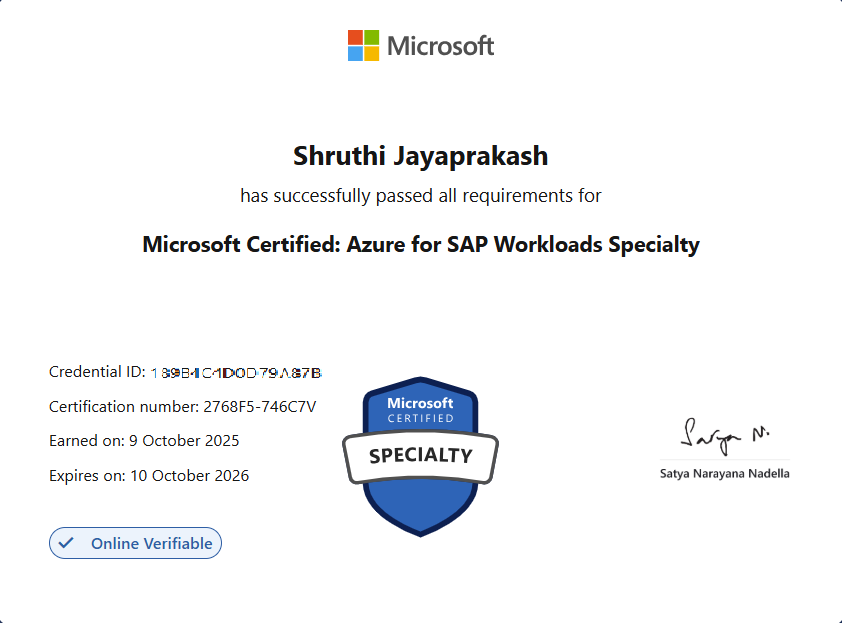Select the Azure for SAP Workloads Specialty title
The image size is (842, 623).
(x=420, y=244)
